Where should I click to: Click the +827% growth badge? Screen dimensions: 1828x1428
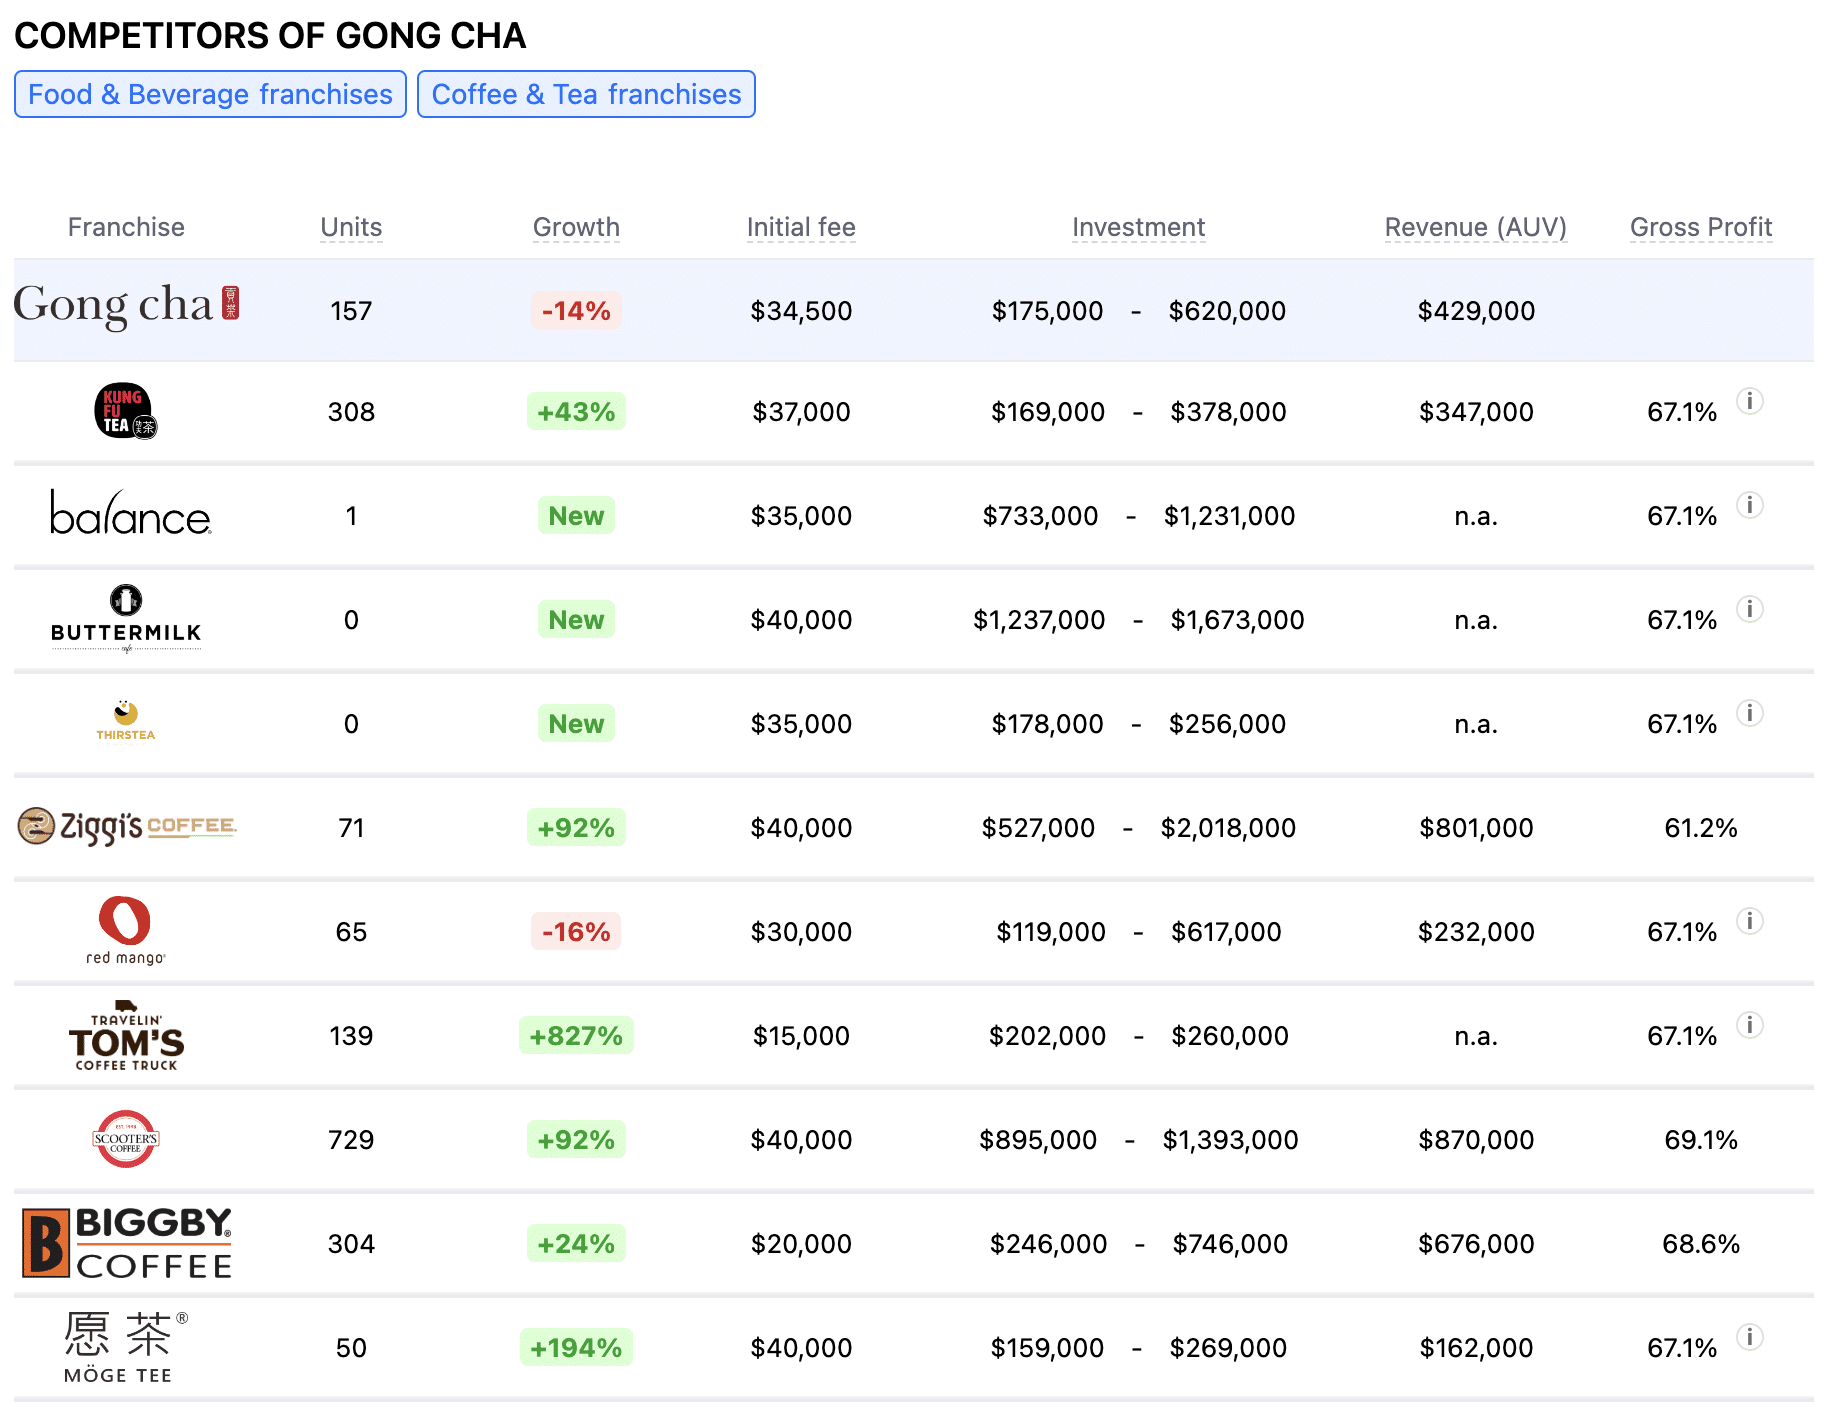point(576,1036)
